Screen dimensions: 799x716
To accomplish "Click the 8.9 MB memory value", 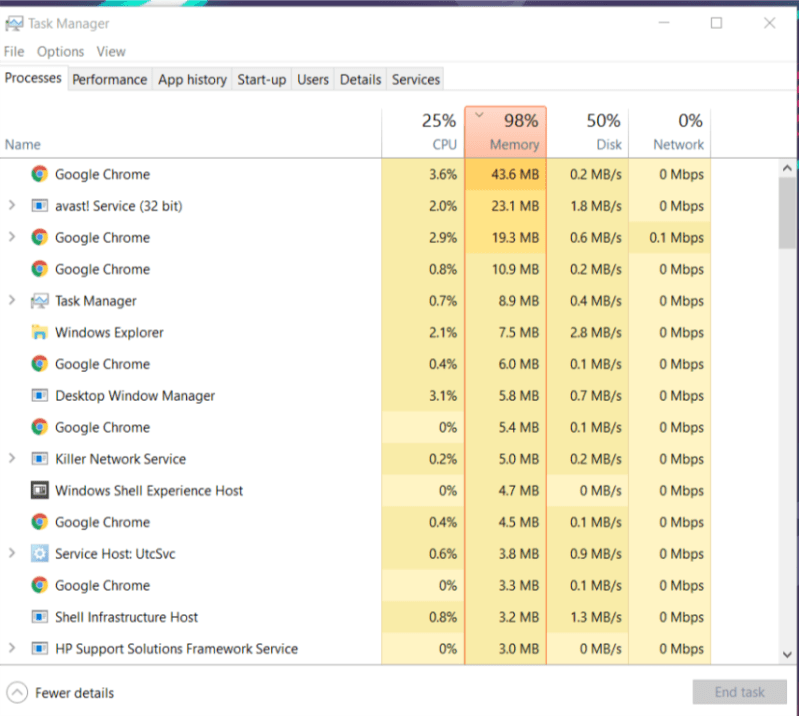I will point(519,301).
